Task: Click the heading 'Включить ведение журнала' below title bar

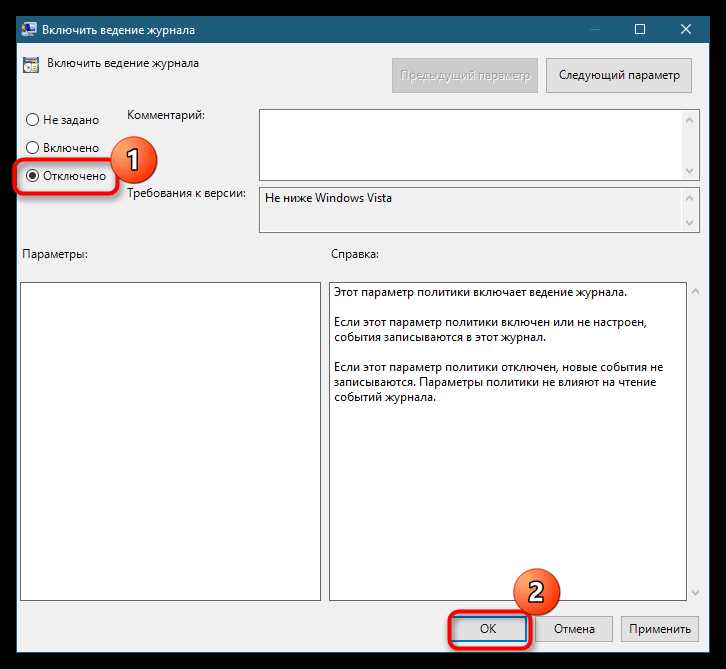Action: (123, 63)
